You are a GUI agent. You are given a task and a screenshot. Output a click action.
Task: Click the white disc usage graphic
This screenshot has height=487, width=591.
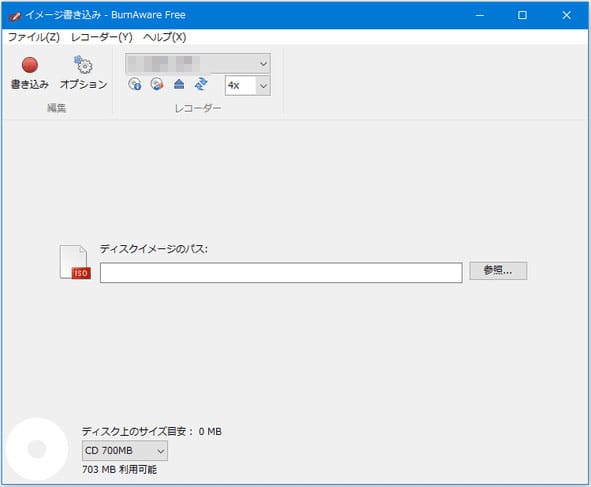37,449
